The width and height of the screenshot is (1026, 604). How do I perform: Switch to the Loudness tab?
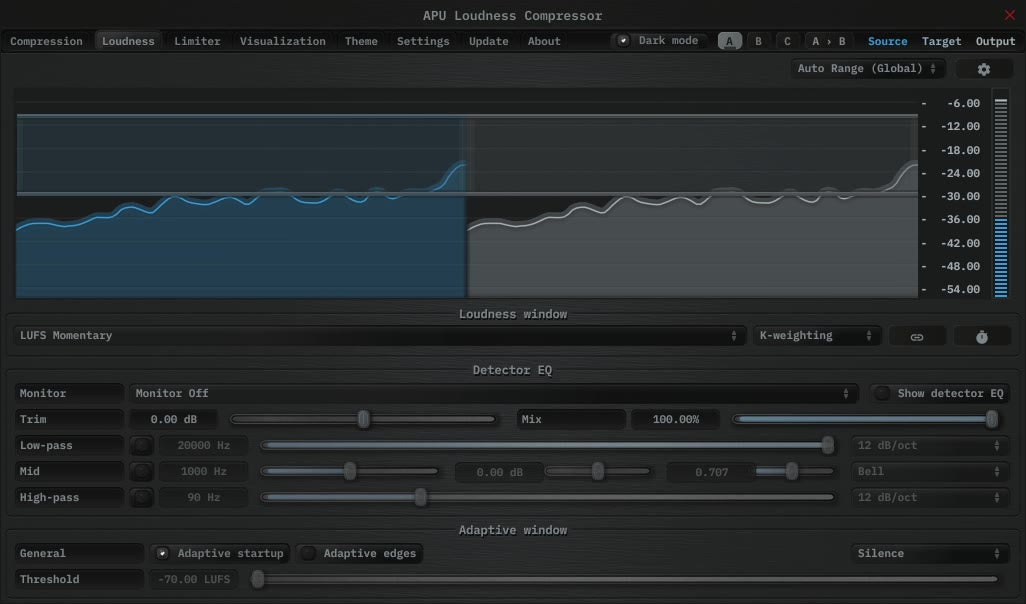(x=128, y=41)
